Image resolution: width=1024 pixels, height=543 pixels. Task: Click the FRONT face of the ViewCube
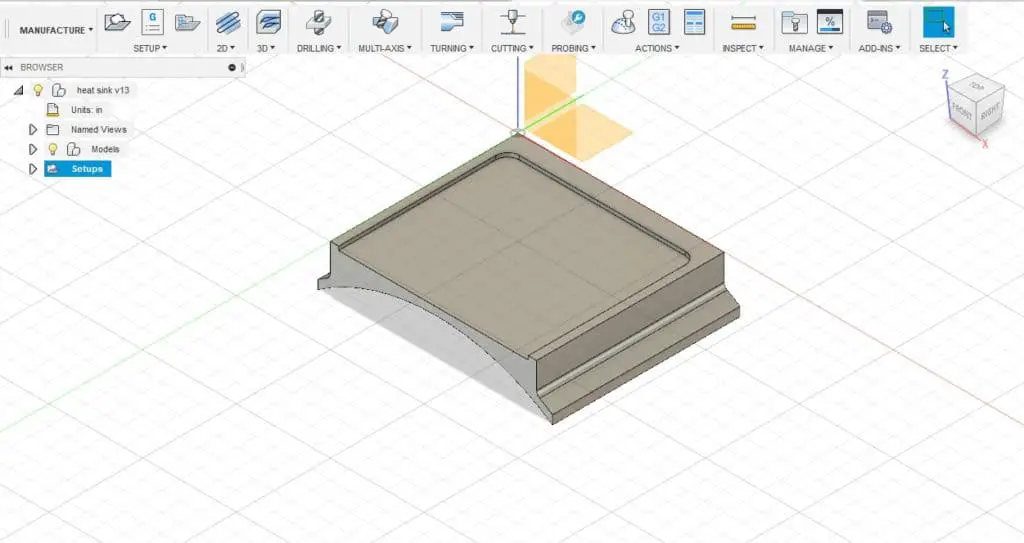click(x=962, y=110)
